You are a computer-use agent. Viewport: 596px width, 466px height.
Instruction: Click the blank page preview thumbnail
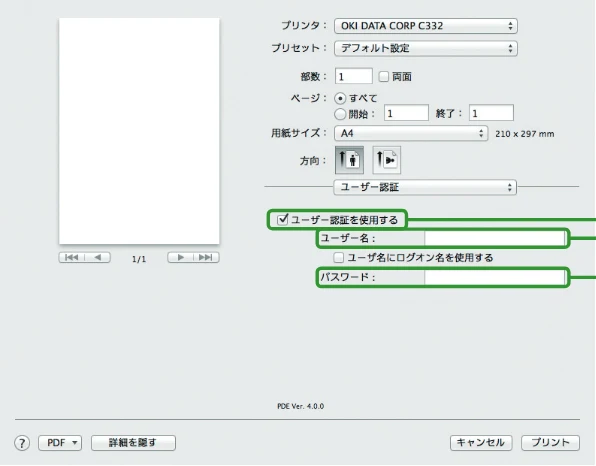tap(139, 131)
